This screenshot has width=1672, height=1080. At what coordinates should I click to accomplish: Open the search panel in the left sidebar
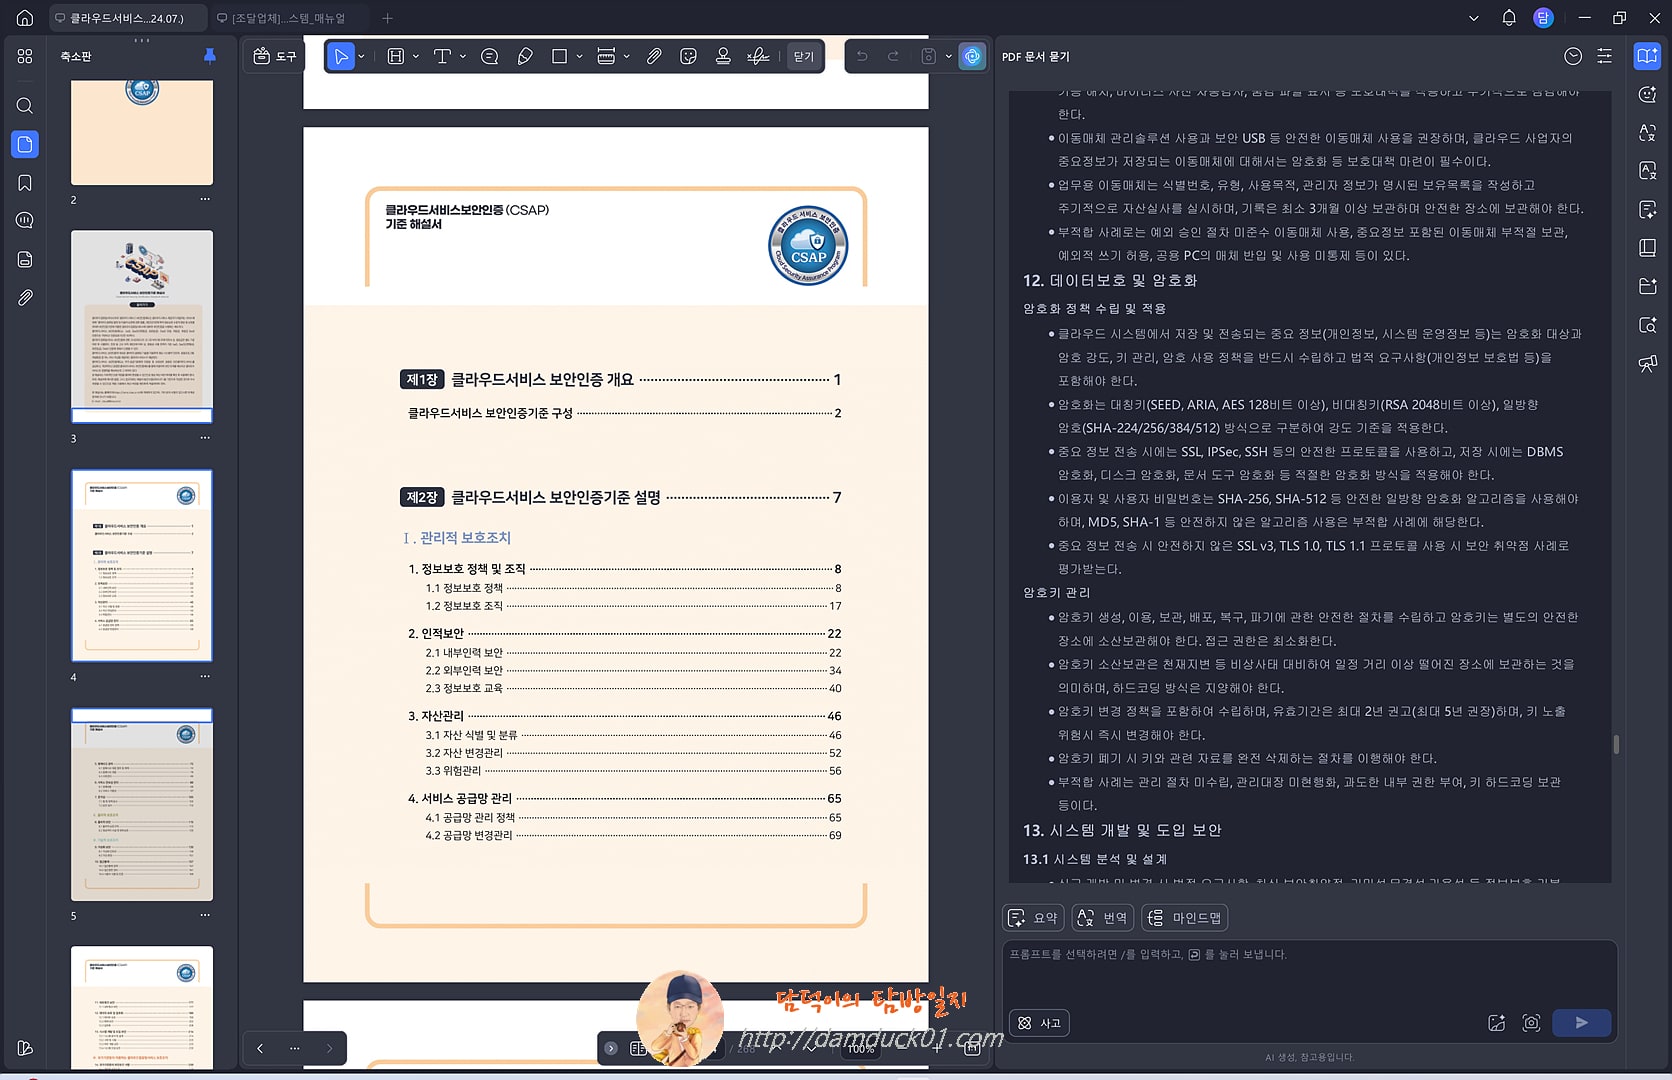24,105
